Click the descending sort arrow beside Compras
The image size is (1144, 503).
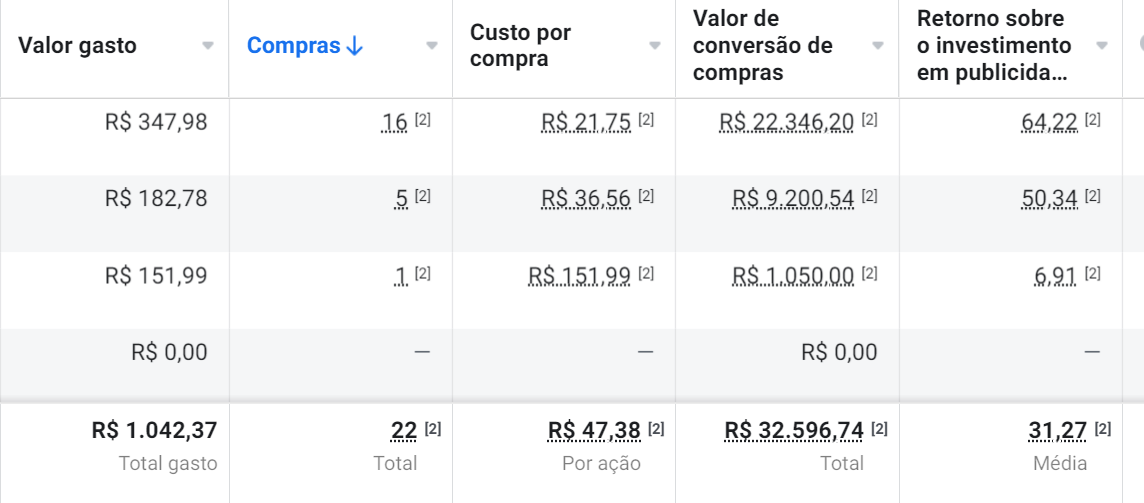coord(353,46)
